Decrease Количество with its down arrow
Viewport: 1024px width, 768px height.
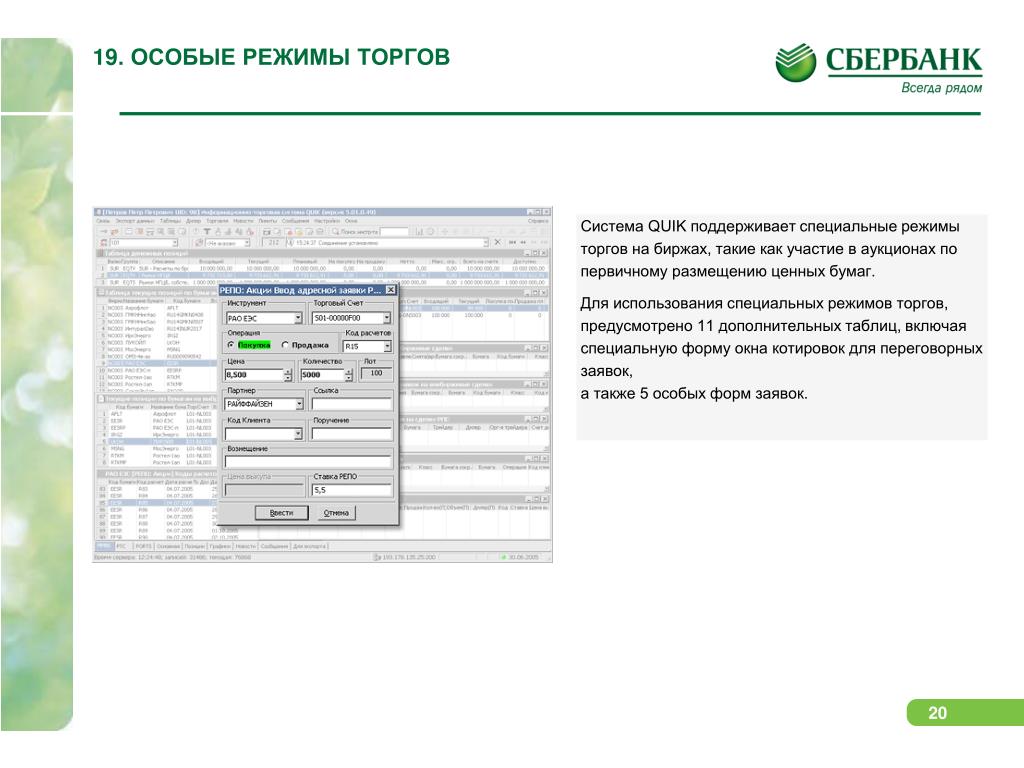click(x=349, y=378)
